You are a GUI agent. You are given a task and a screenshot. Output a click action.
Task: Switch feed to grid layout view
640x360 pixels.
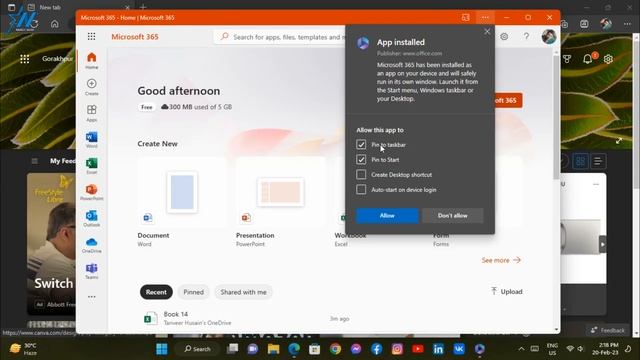(x=580, y=161)
